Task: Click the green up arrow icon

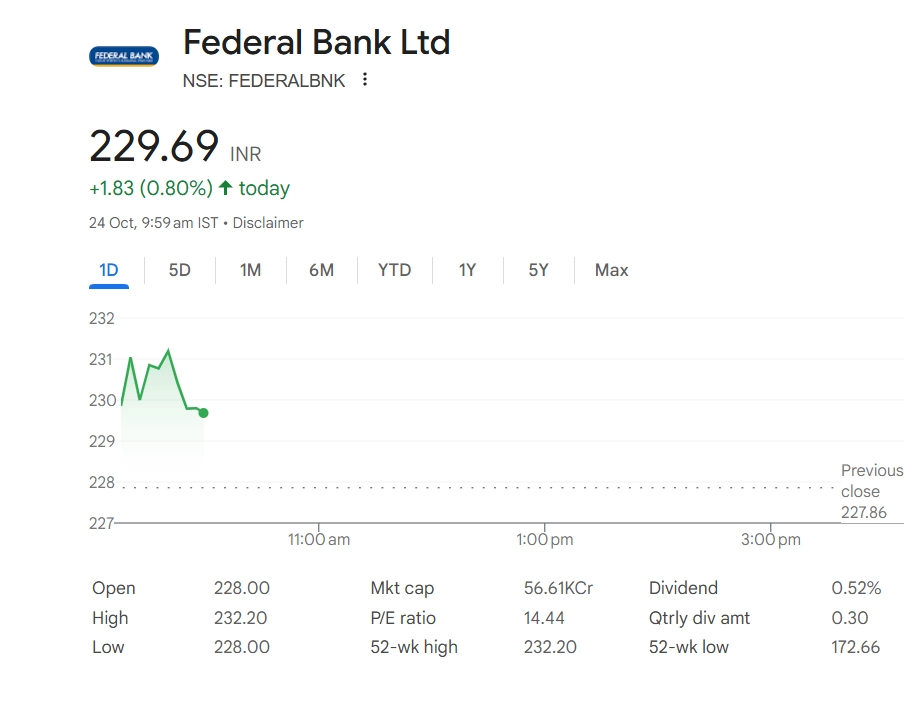Action: (226, 188)
